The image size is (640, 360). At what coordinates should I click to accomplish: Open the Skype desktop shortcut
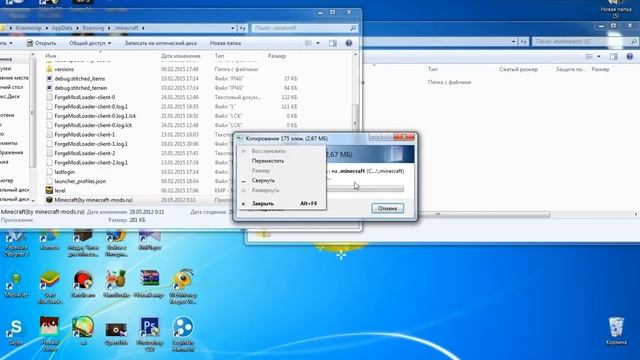[16, 332]
